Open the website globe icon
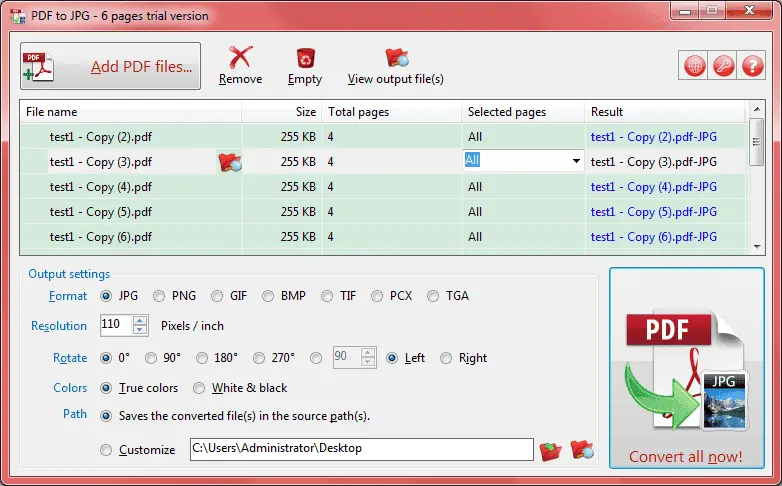This screenshot has width=782, height=486. pyautogui.click(x=695, y=65)
